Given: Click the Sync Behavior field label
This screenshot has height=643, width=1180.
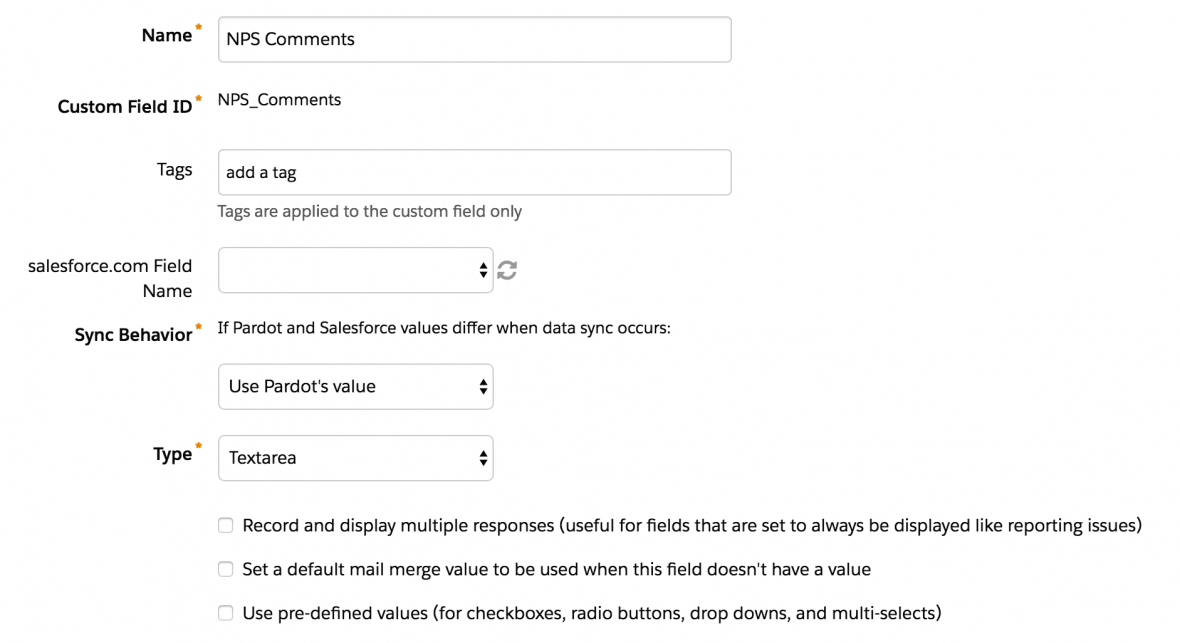Looking at the screenshot, I should [x=136, y=334].
